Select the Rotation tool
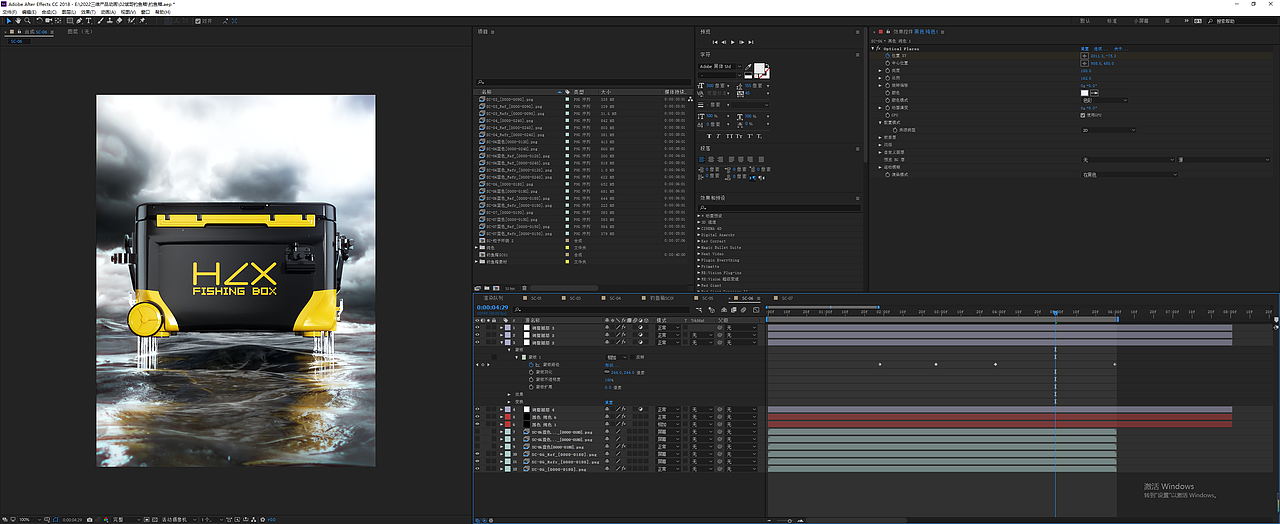The height and width of the screenshot is (524, 1280). click(39, 21)
